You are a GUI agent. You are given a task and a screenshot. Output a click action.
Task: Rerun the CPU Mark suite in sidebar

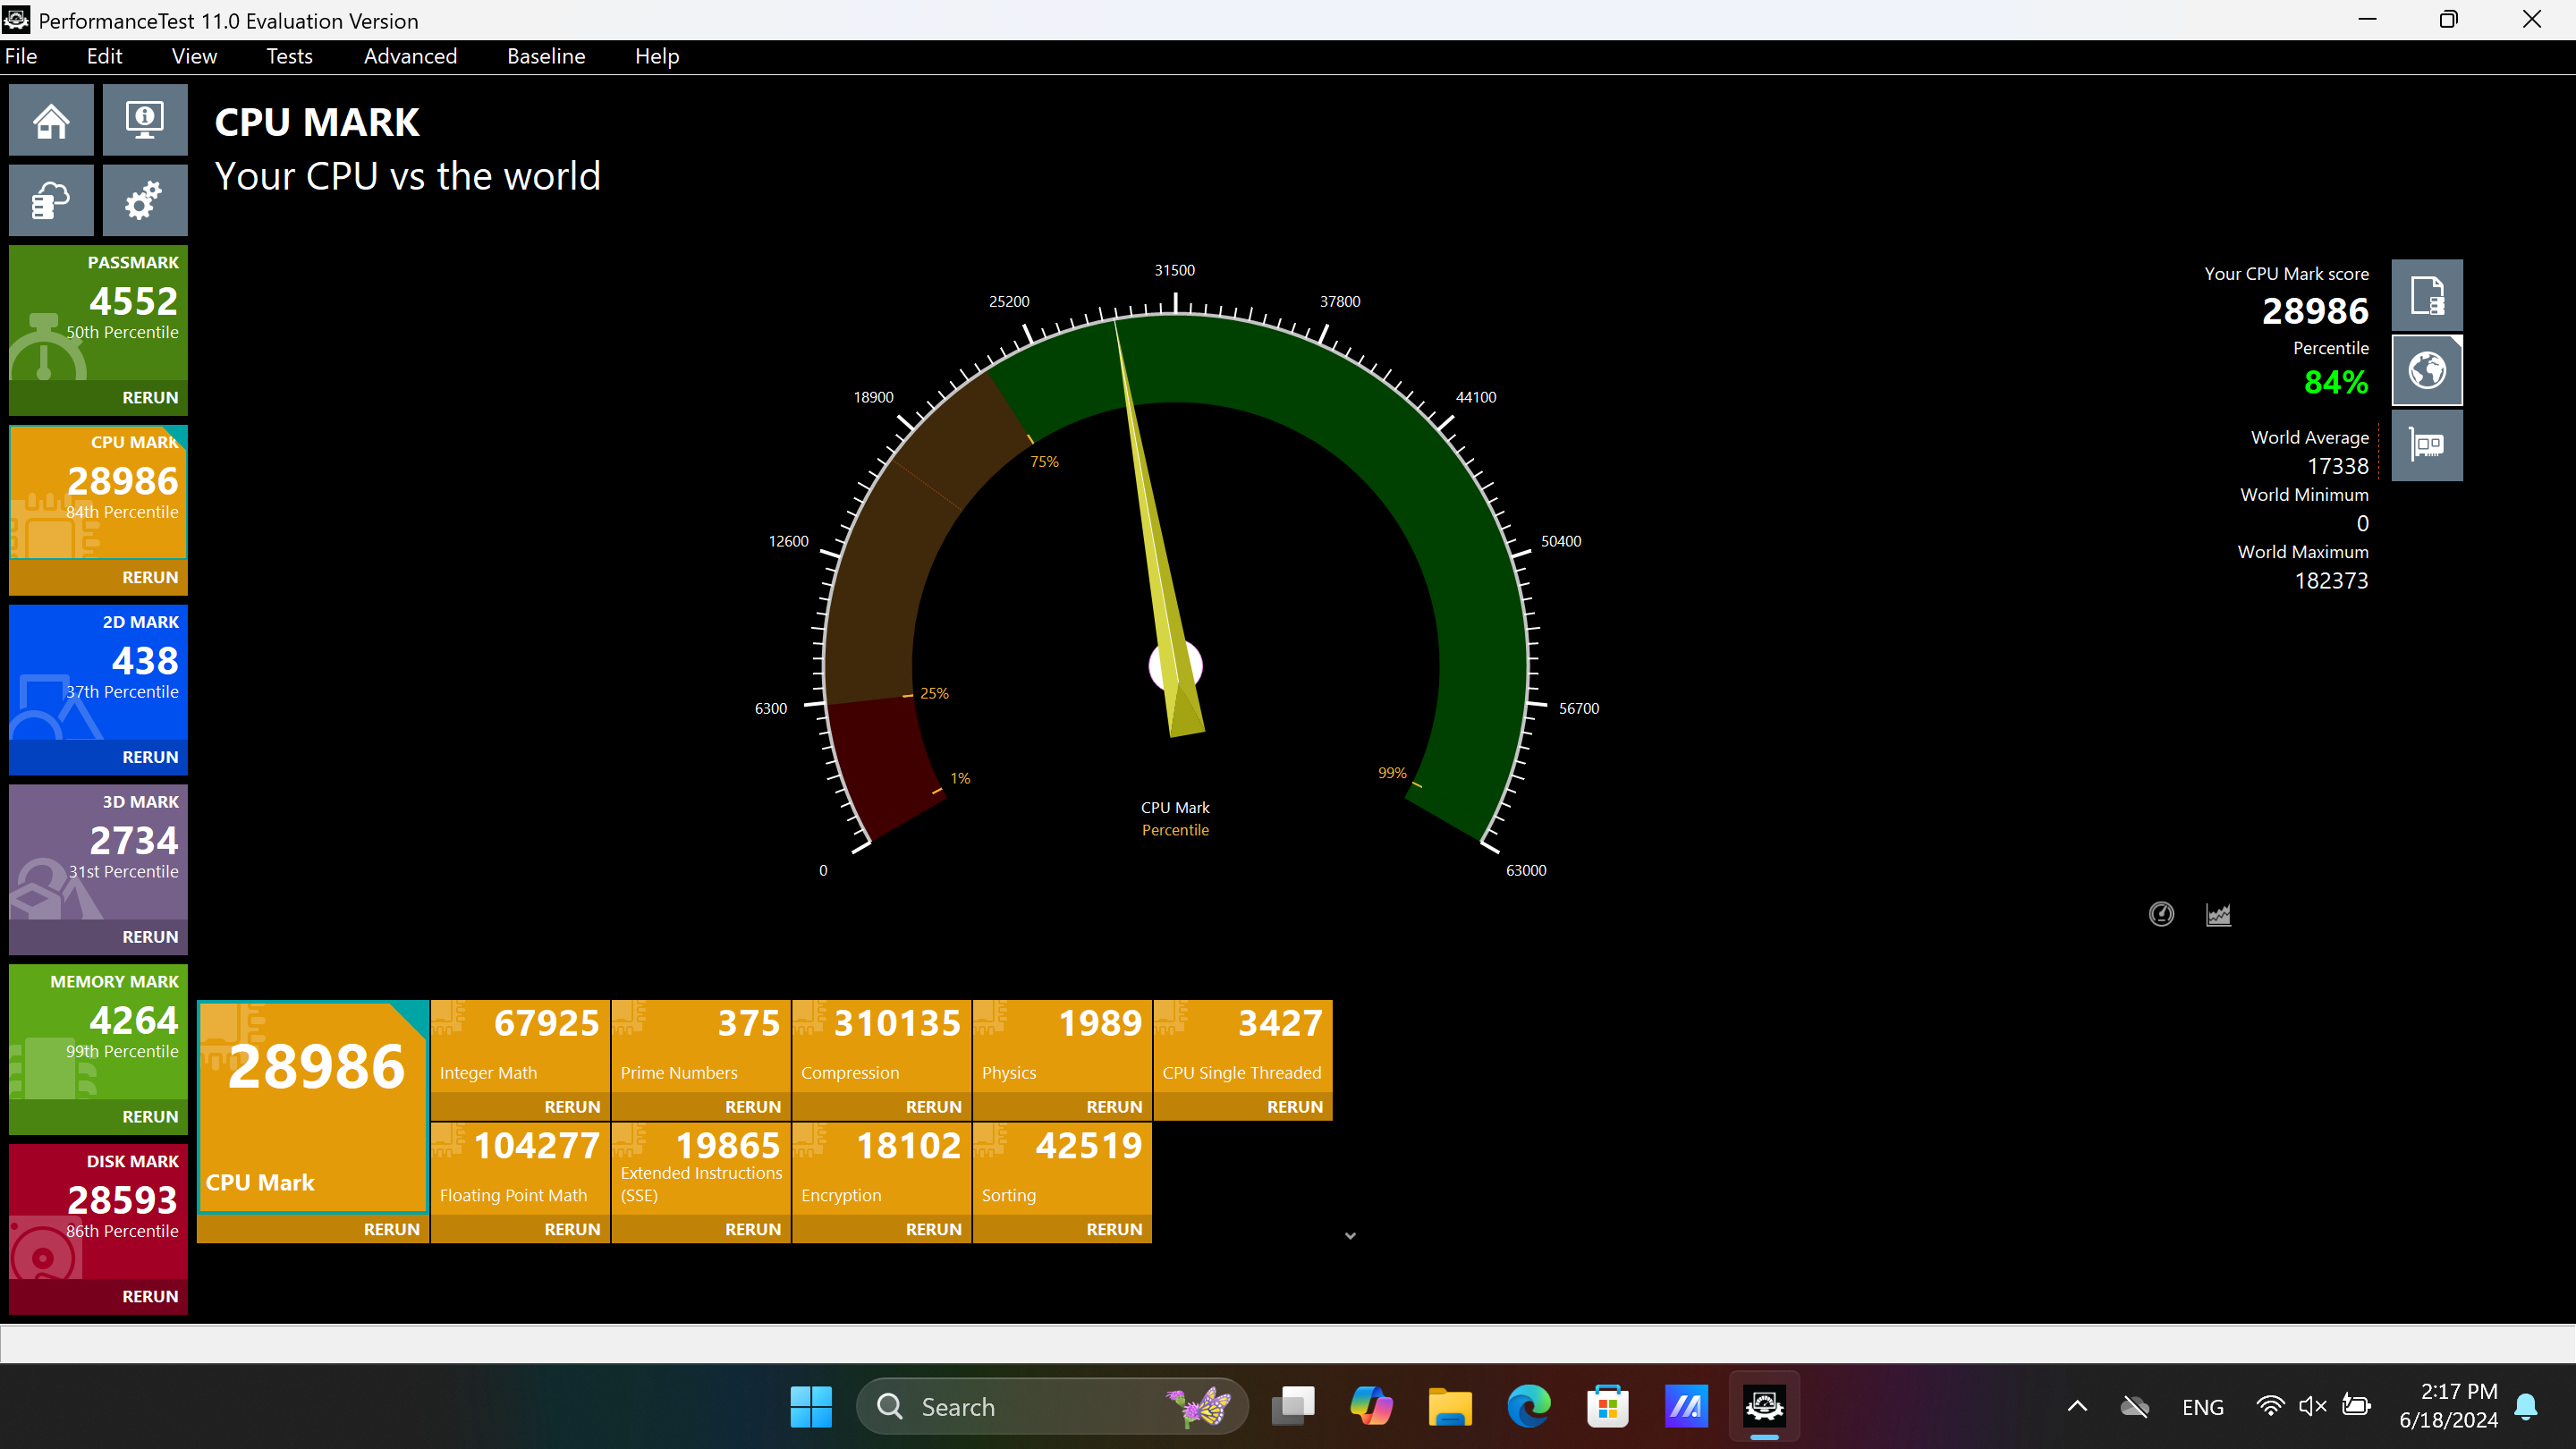pyautogui.click(x=150, y=578)
